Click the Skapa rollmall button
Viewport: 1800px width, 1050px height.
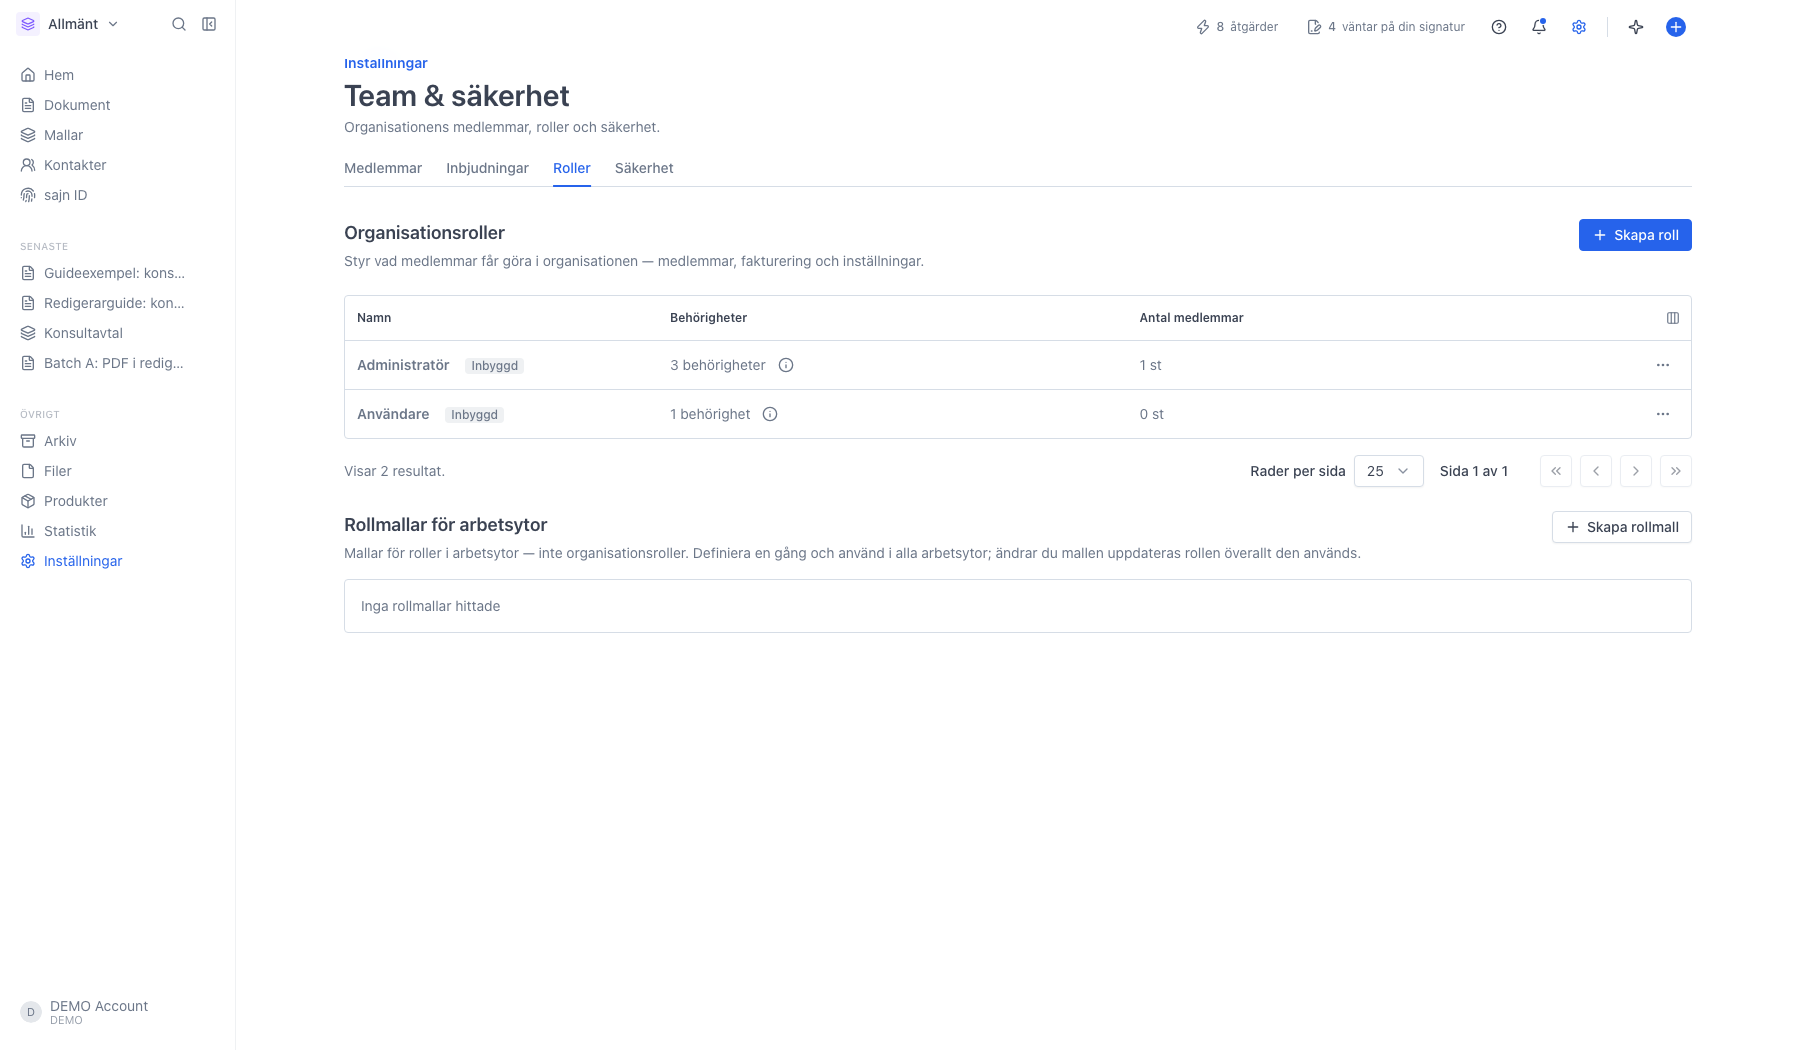(x=1622, y=527)
